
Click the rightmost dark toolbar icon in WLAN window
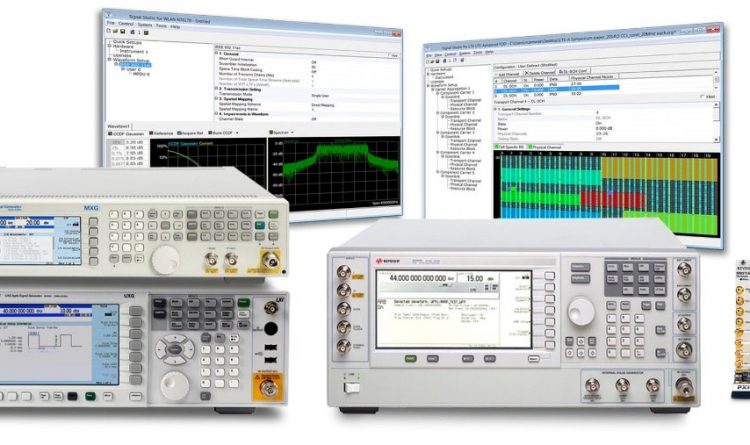146,33
